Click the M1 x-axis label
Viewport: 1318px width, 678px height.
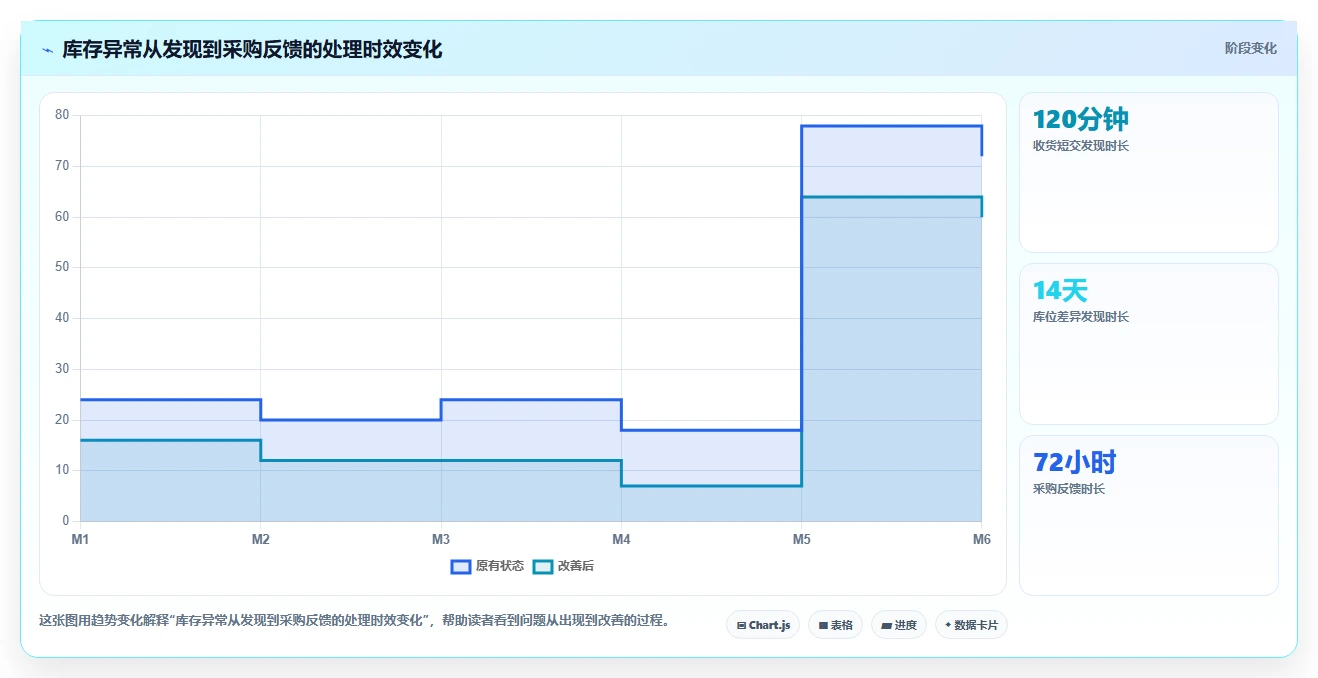point(80,539)
